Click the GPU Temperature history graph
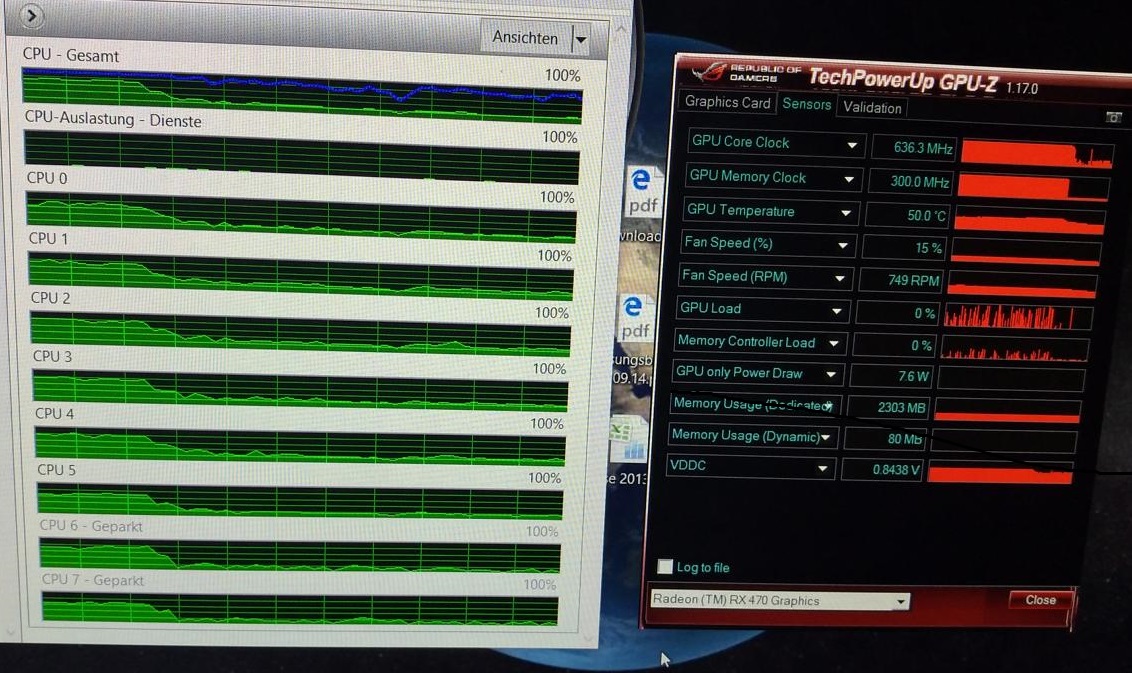This screenshot has width=1132, height=673. [x=1029, y=221]
